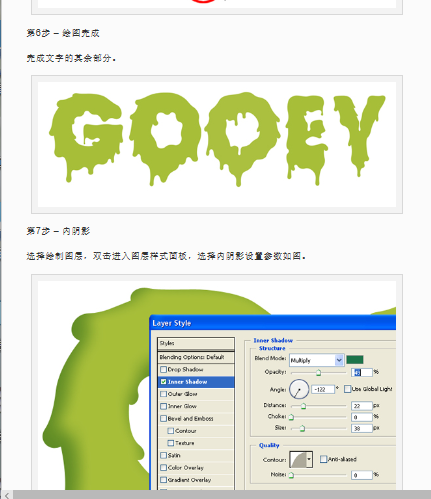
Task: Enable the Drop Shadow checkbox
Action: [x=163, y=369]
